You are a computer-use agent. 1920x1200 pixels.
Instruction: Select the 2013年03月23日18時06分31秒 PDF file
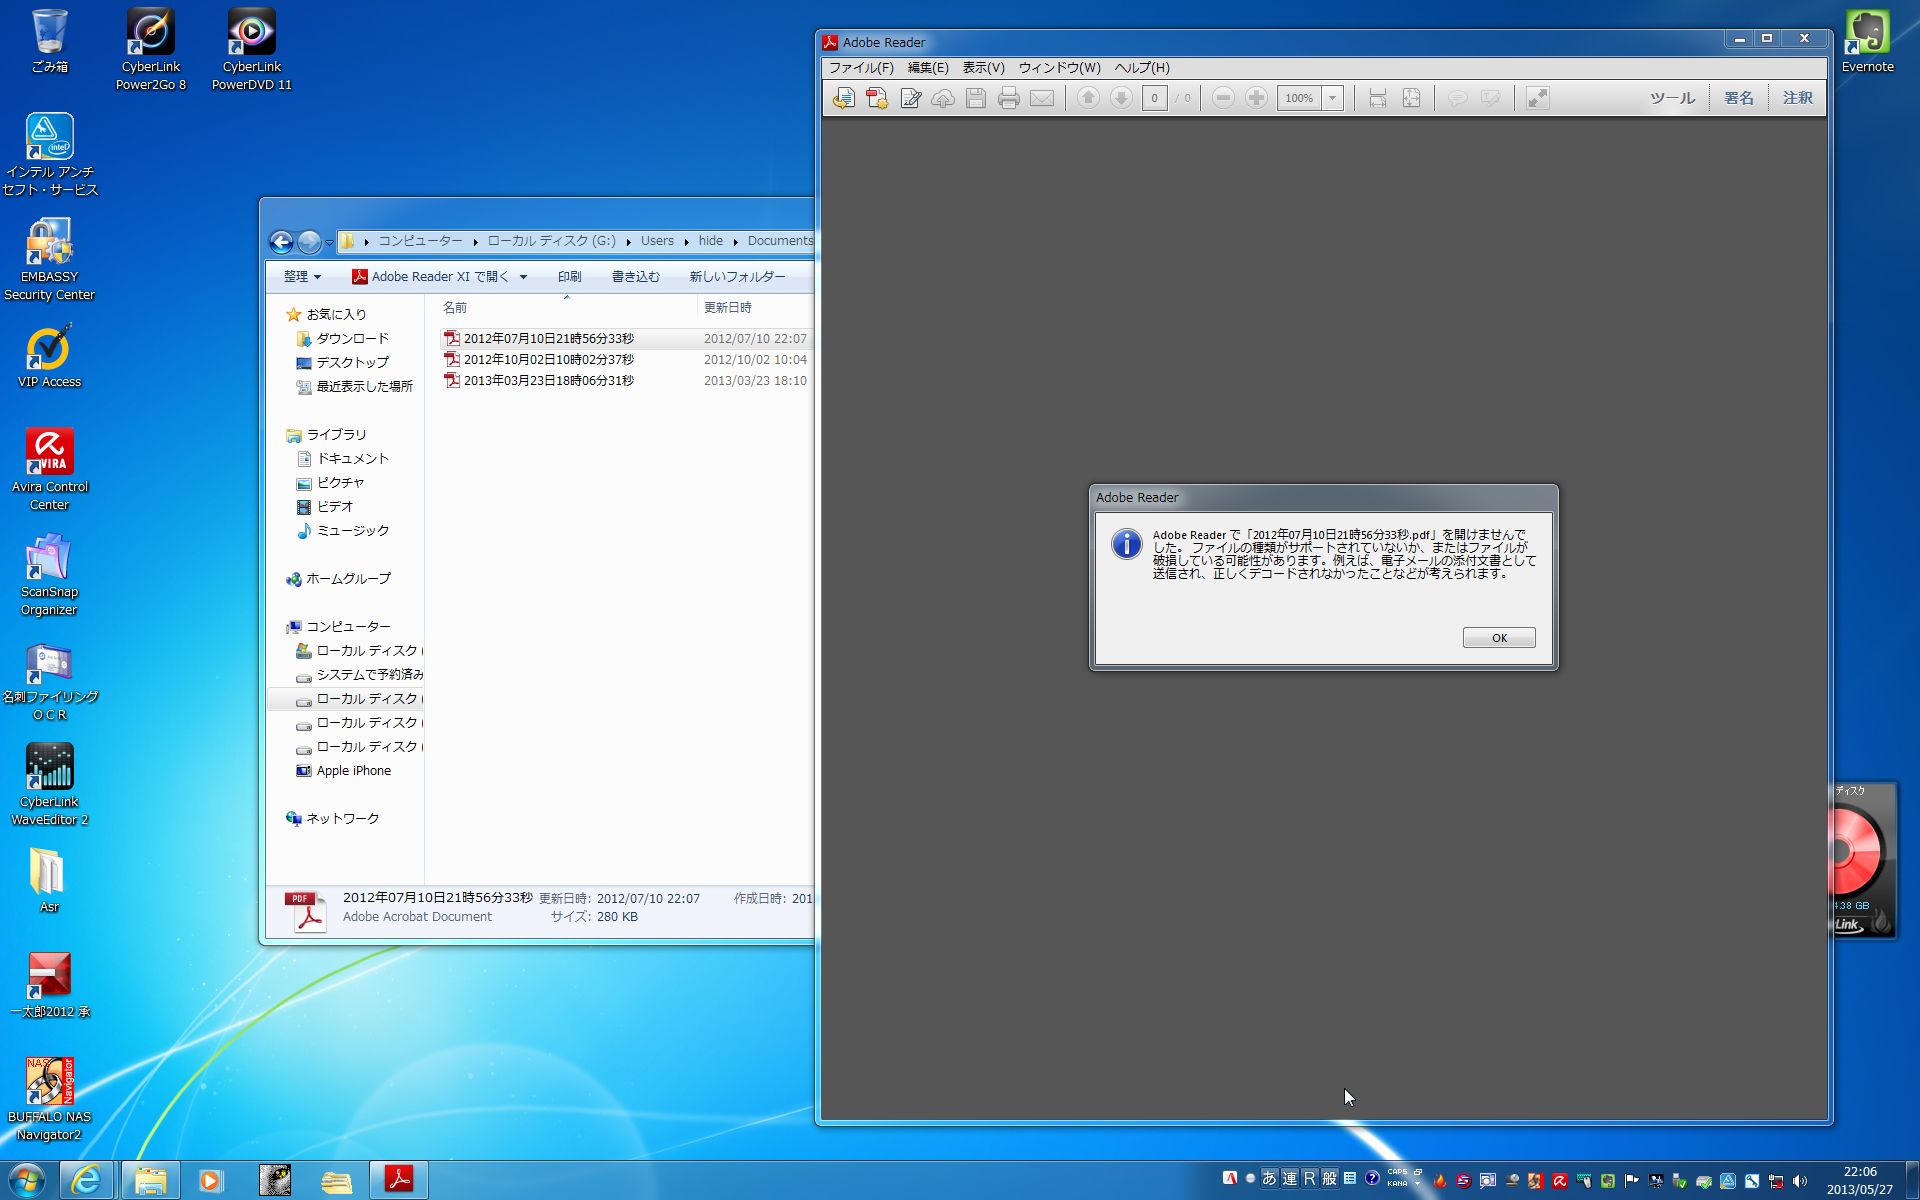pyautogui.click(x=548, y=381)
